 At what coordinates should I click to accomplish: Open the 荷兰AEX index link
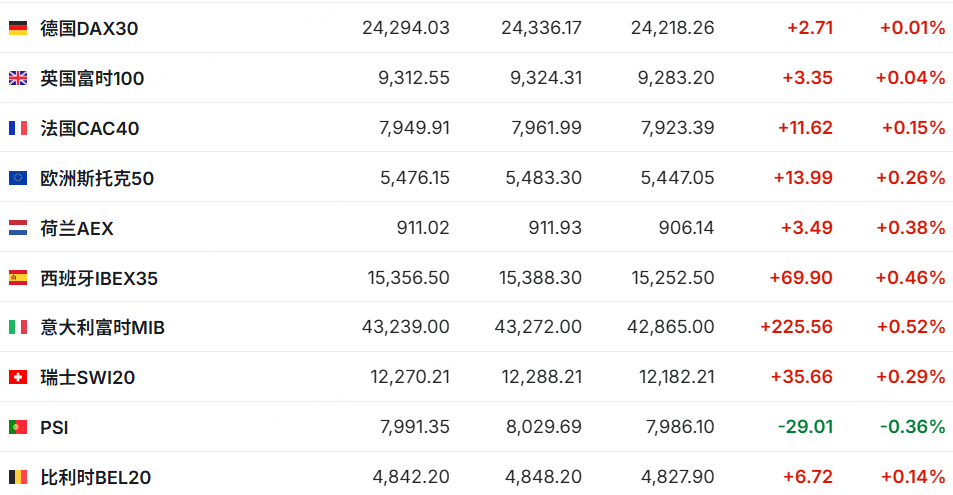[77, 228]
